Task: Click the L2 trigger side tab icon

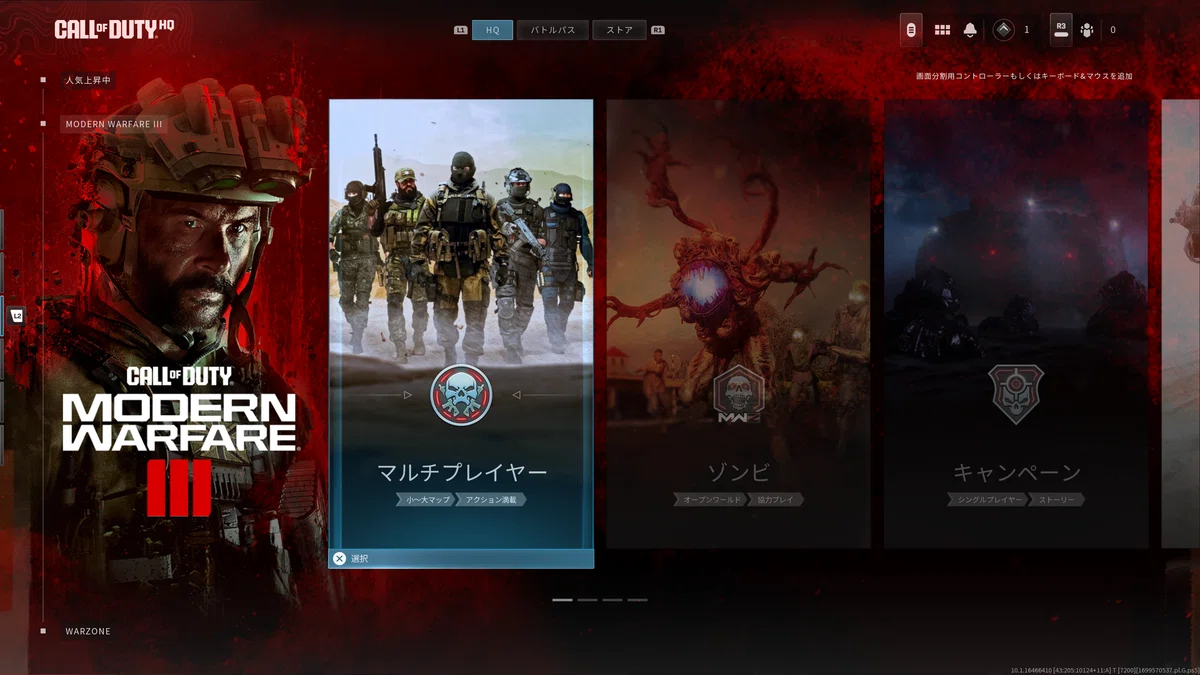Action: pyautogui.click(x=16, y=316)
